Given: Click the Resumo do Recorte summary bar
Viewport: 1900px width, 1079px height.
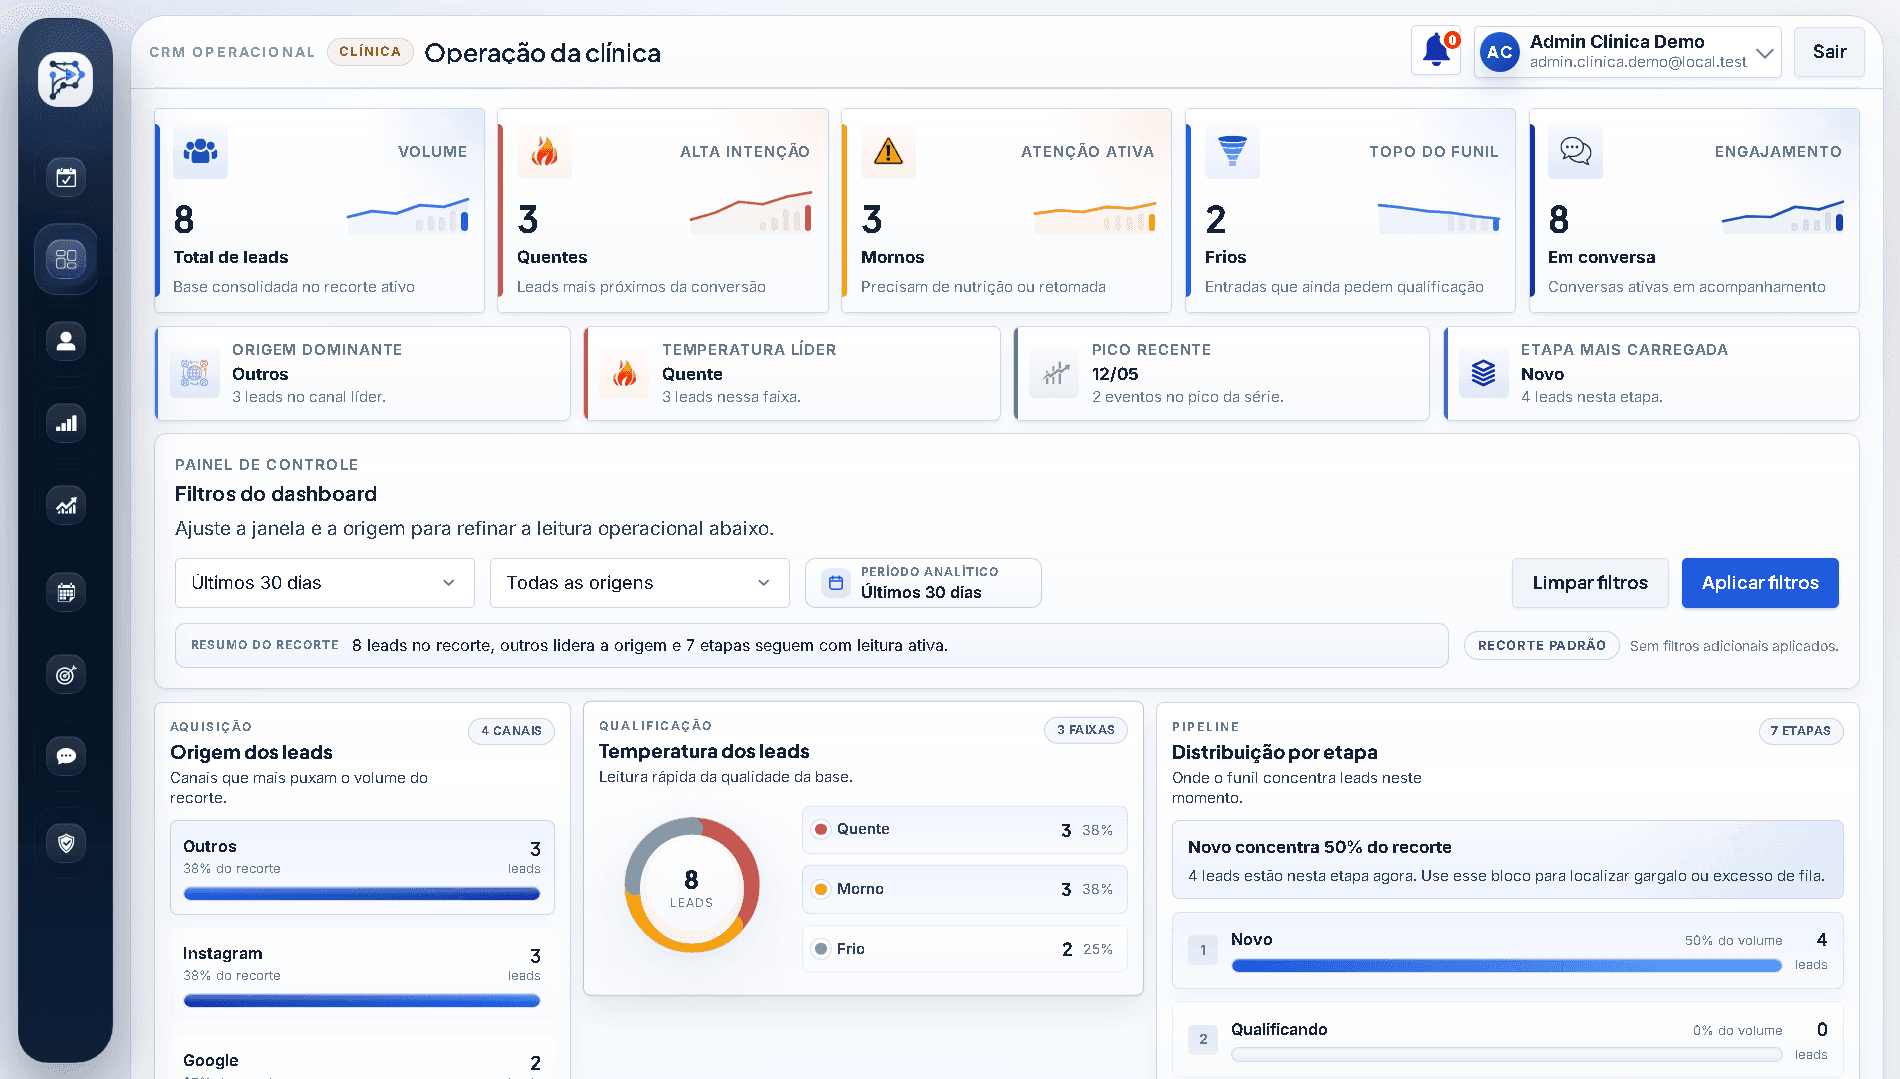Looking at the screenshot, I should pyautogui.click(x=812, y=646).
